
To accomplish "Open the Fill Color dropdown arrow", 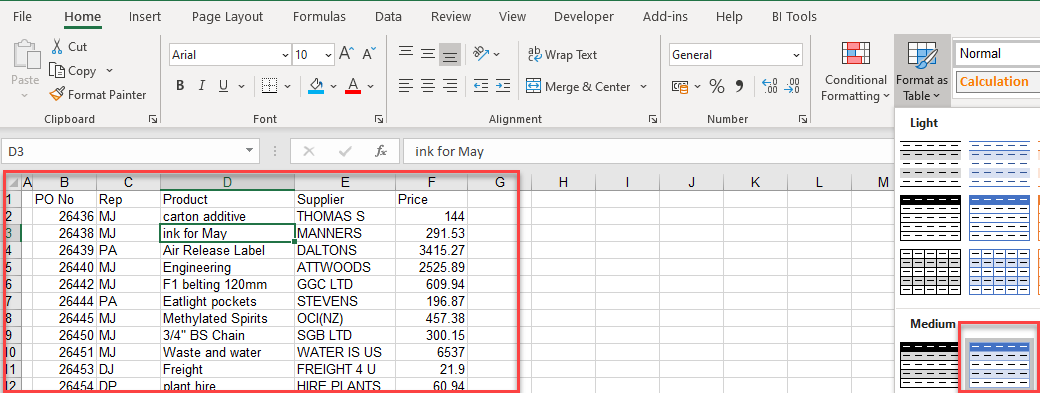I will tap(333, 86).
